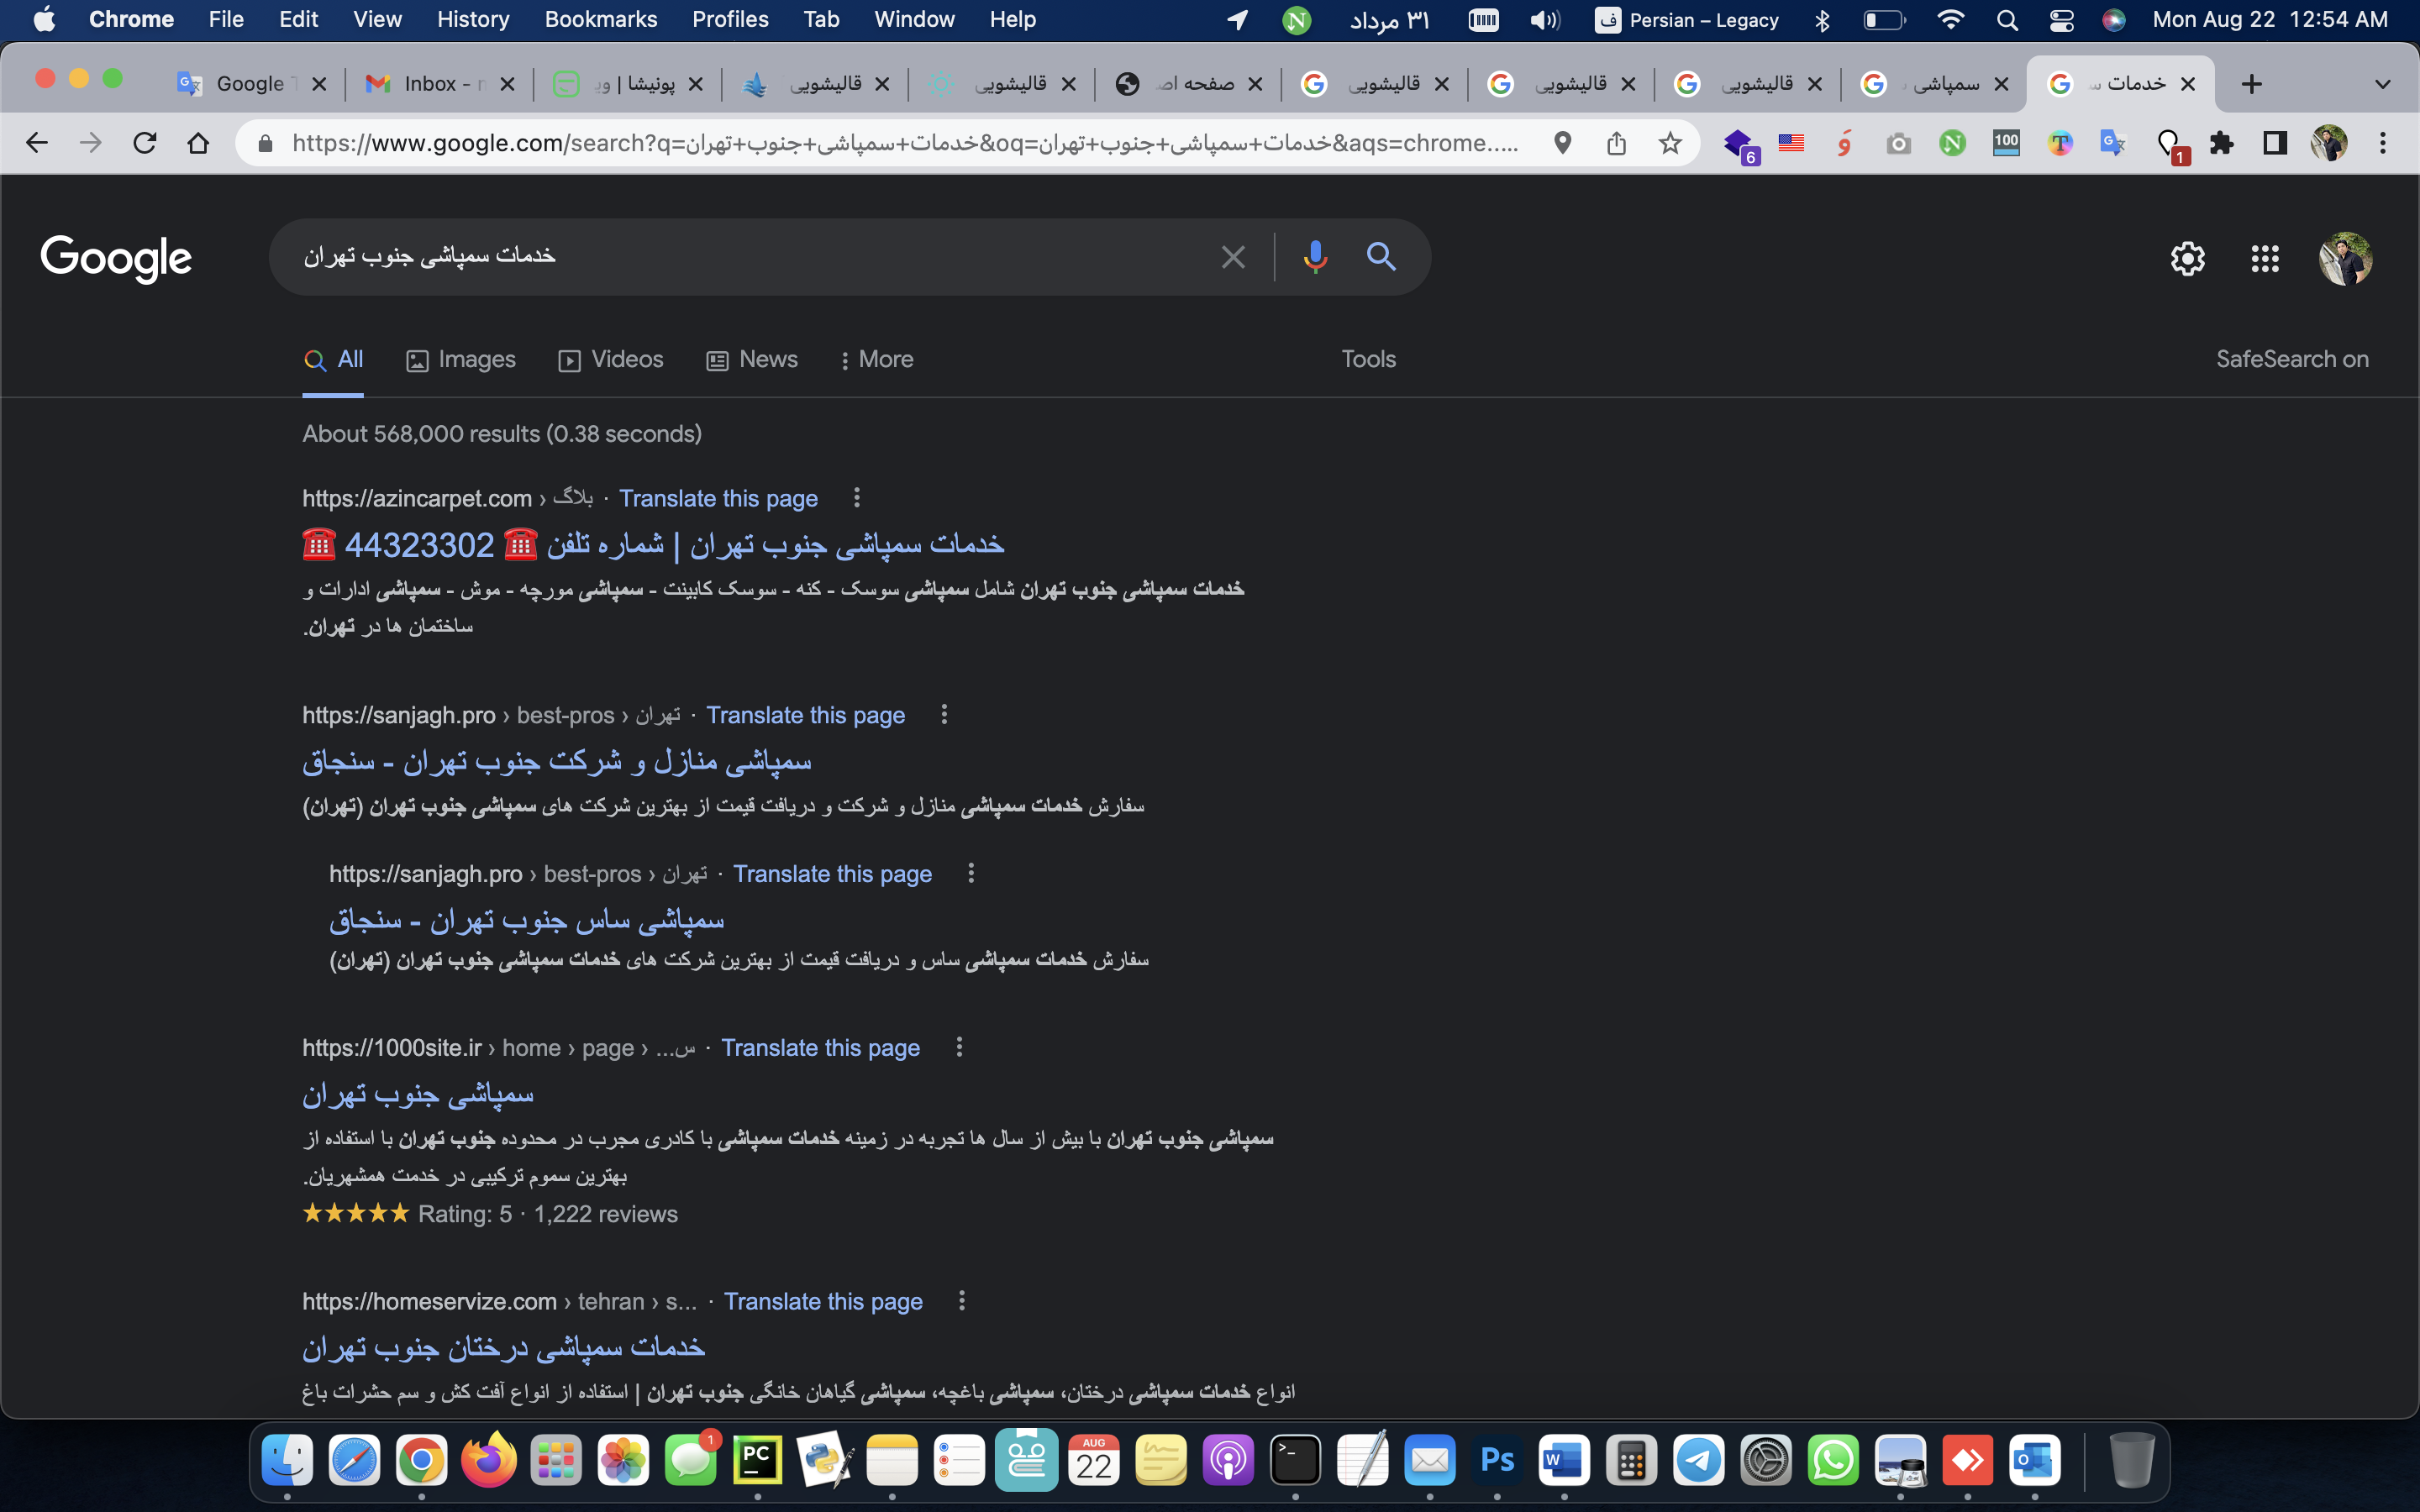Translate the homeservize.com result page

point(823,1301)
